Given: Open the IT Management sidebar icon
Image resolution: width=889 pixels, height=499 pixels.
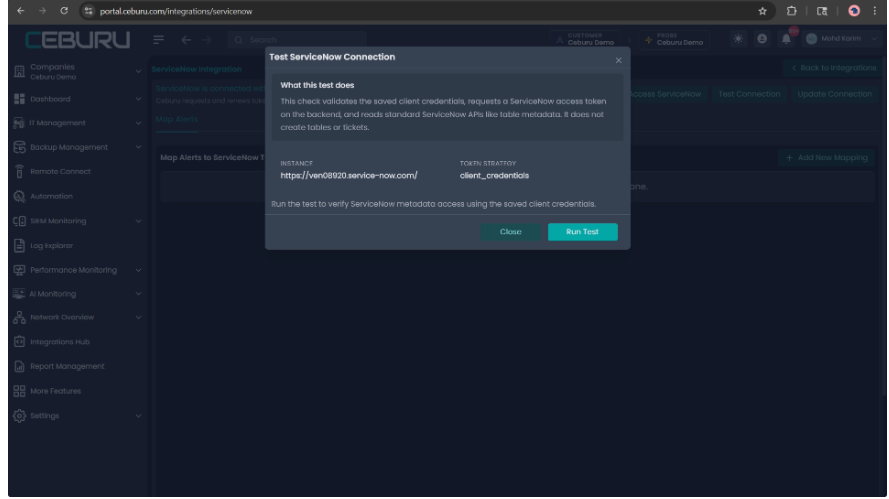Looking at the screenshot, I should [x=19, y=123].
